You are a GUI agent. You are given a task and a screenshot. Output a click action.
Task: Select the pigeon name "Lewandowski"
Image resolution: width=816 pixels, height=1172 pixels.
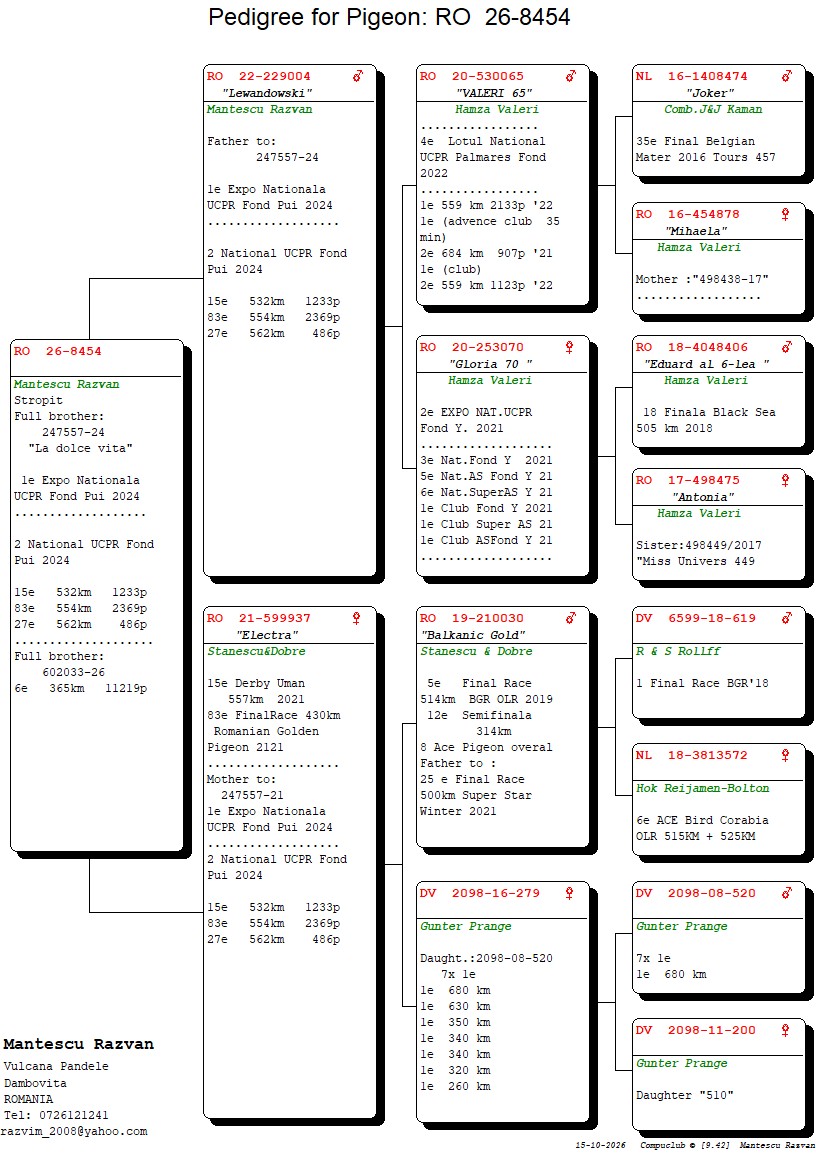coord(268,93)
